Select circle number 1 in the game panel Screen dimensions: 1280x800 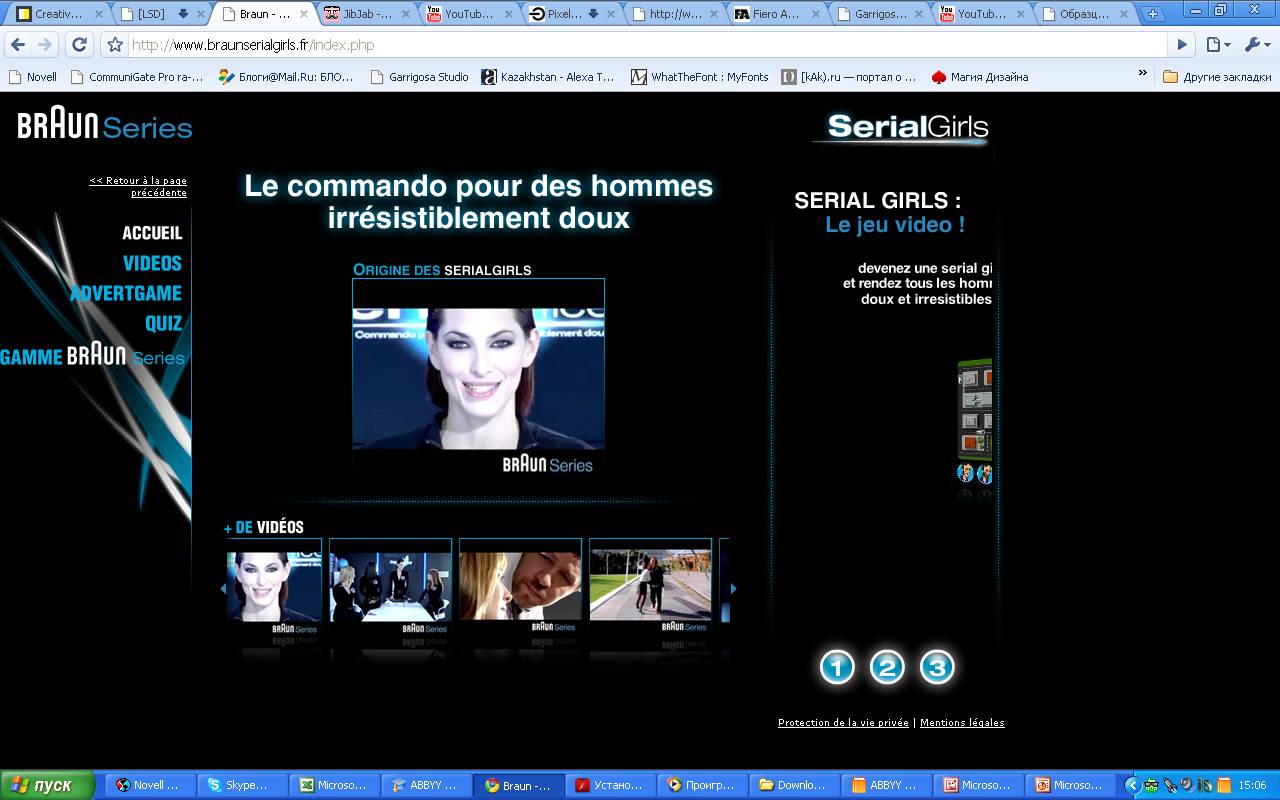[837, 667]
